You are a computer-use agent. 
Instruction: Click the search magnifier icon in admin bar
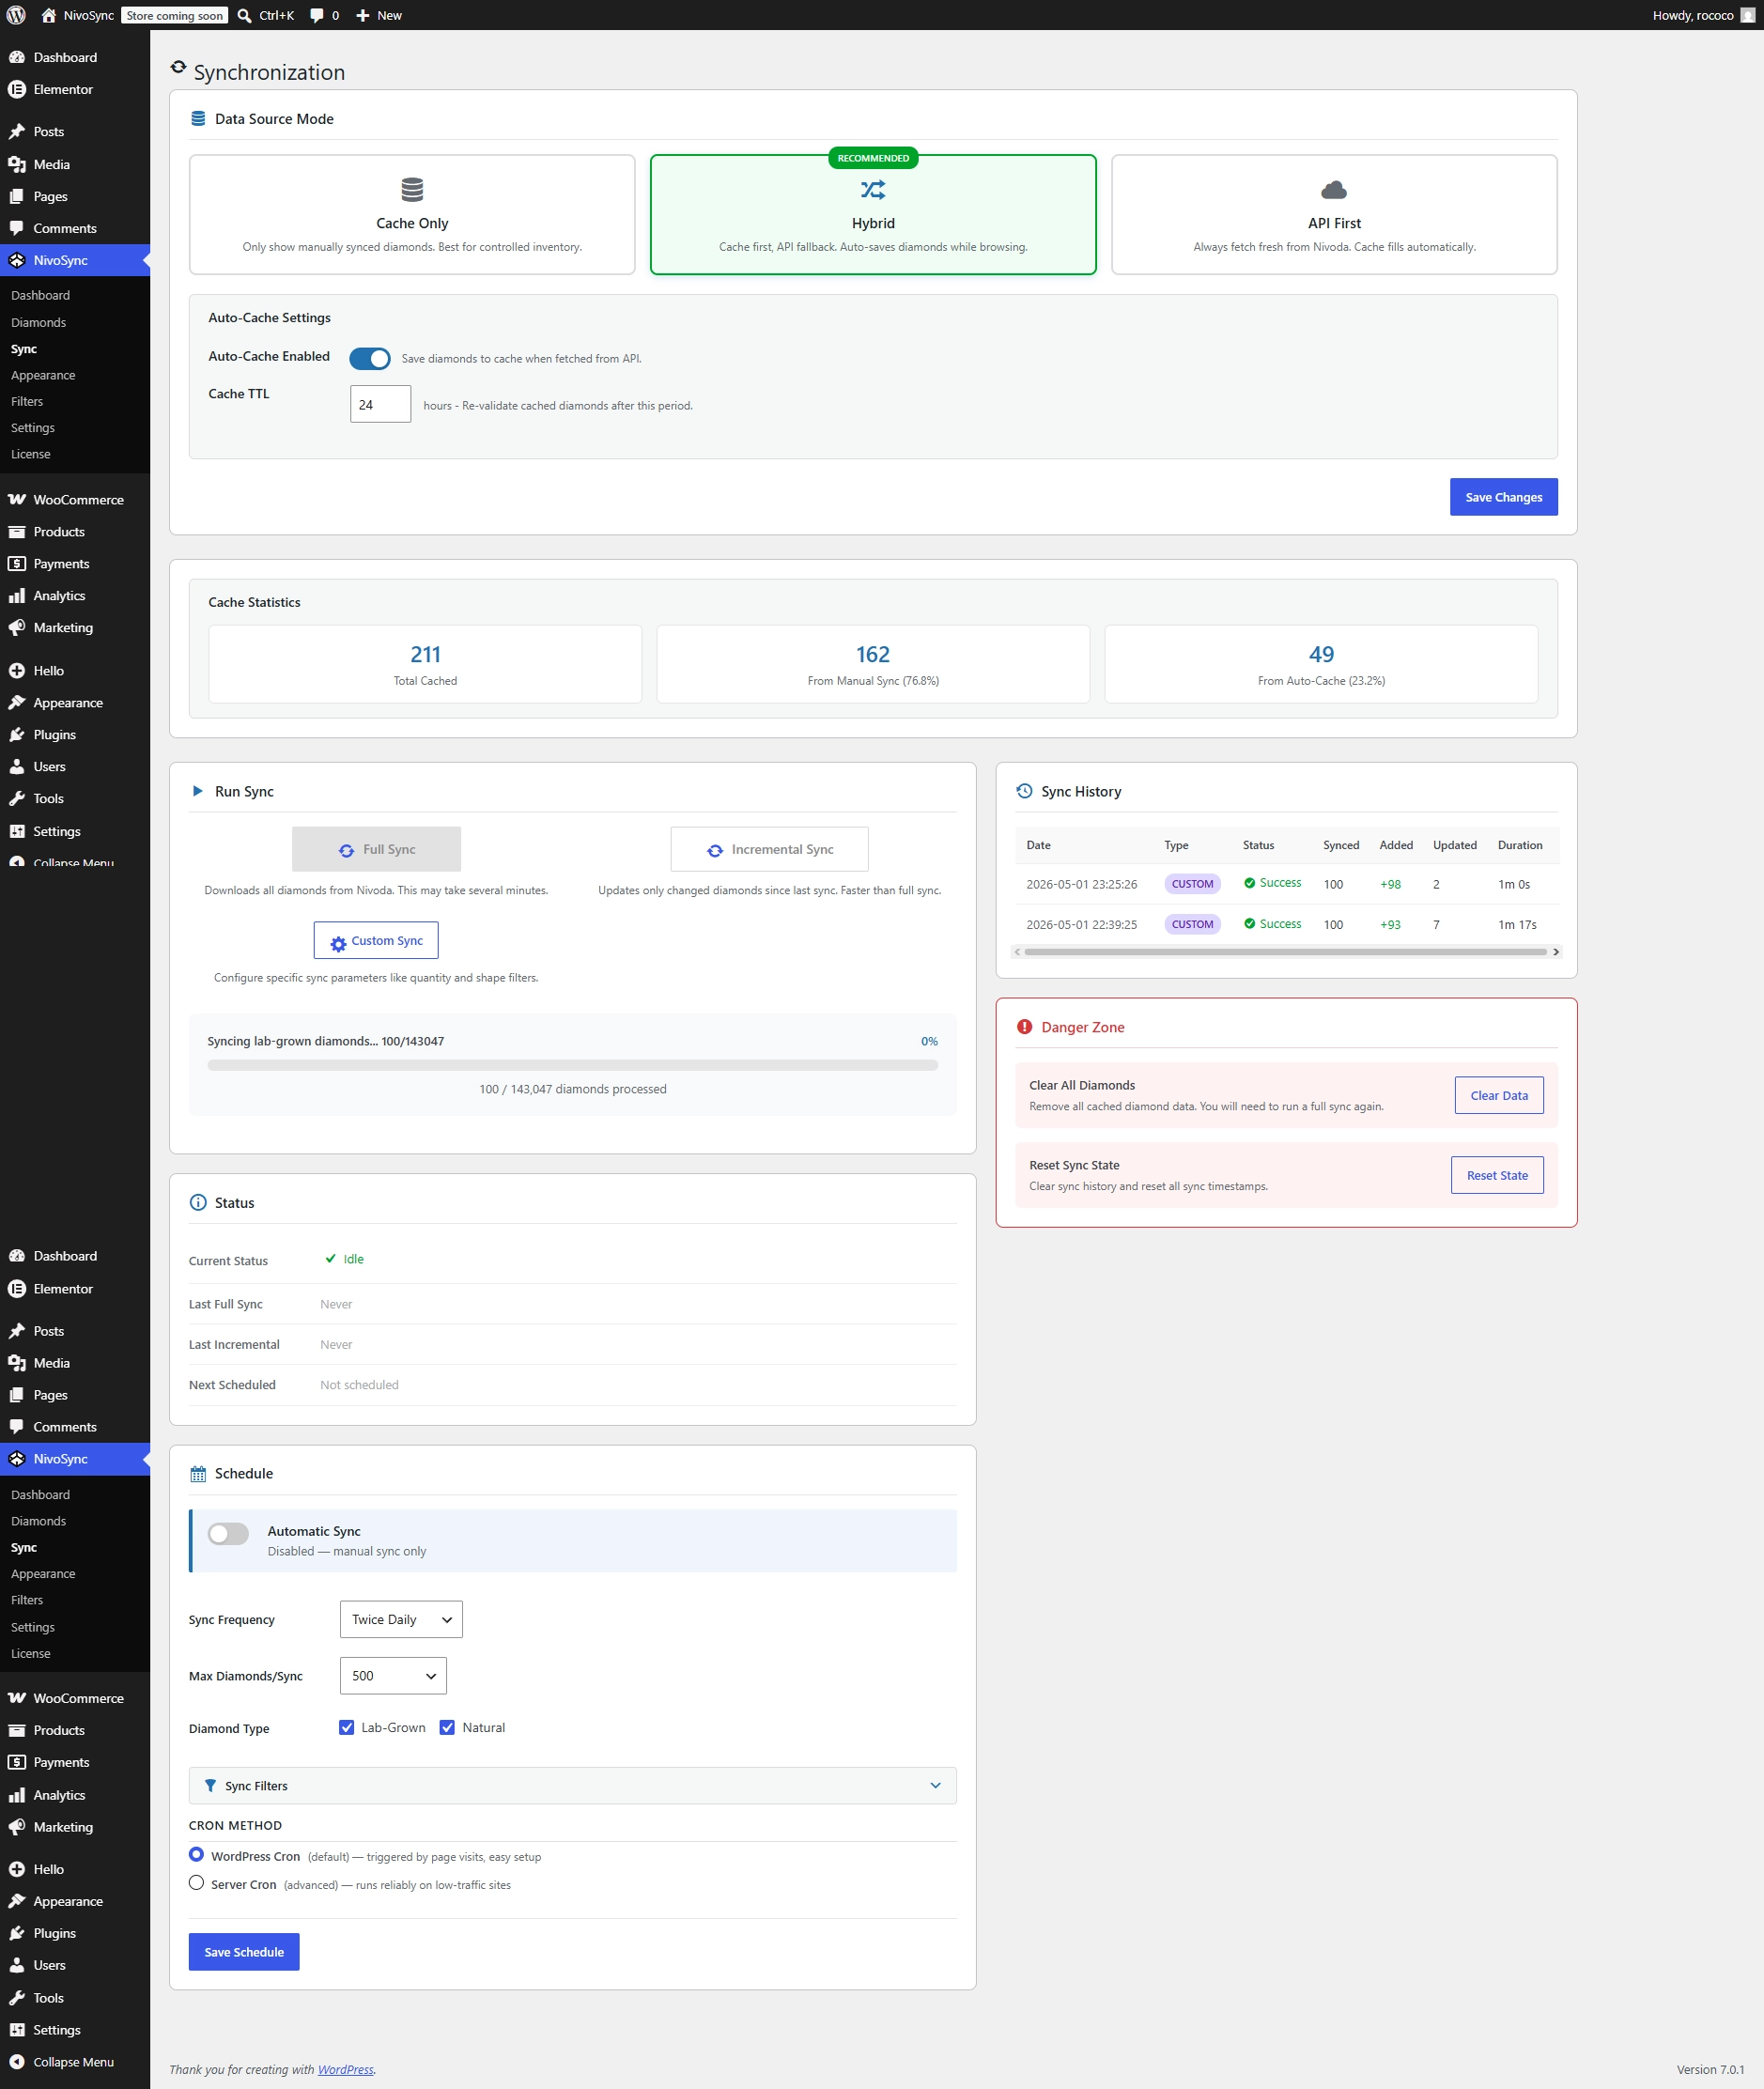click(x=244, y=15)
